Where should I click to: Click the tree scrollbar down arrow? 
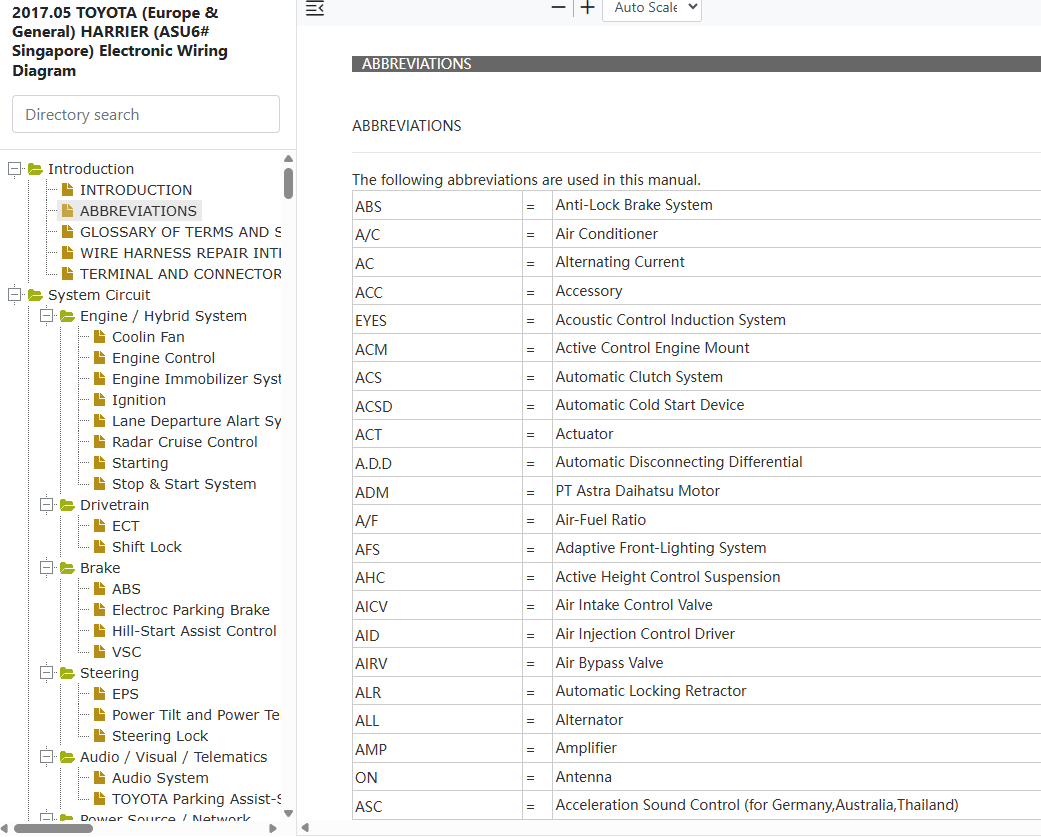pyautogui.click(x=288, y=813)
